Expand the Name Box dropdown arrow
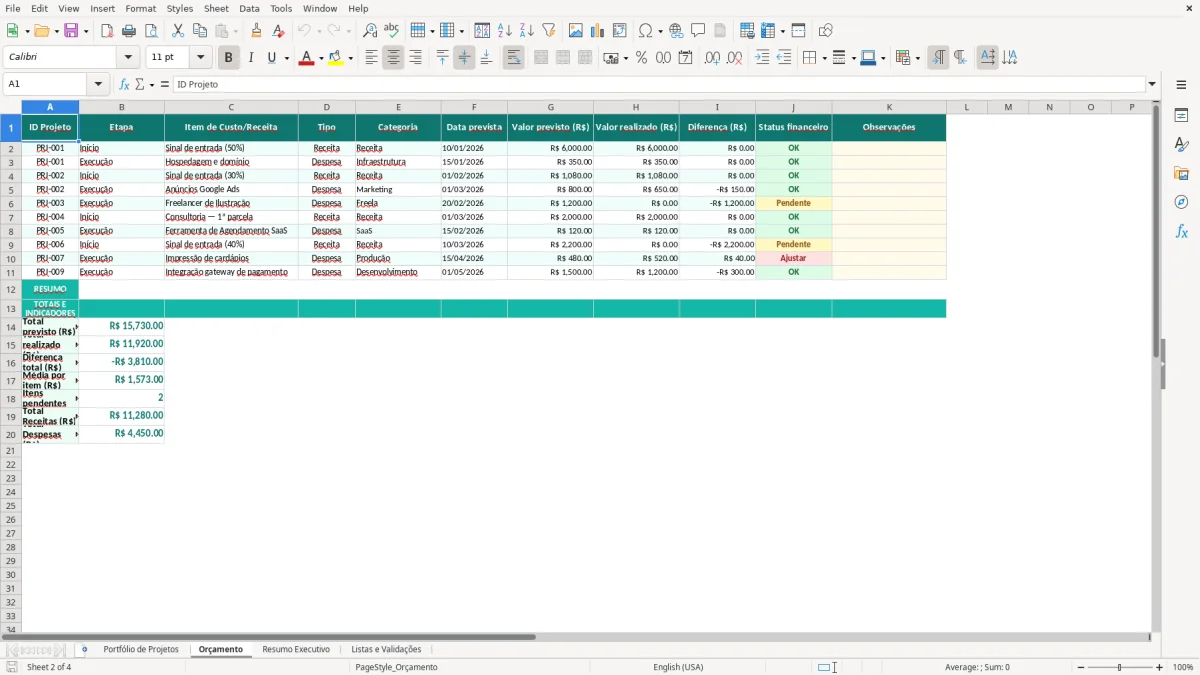Viewport: 1200px width, 675px height. coord(98,84)
